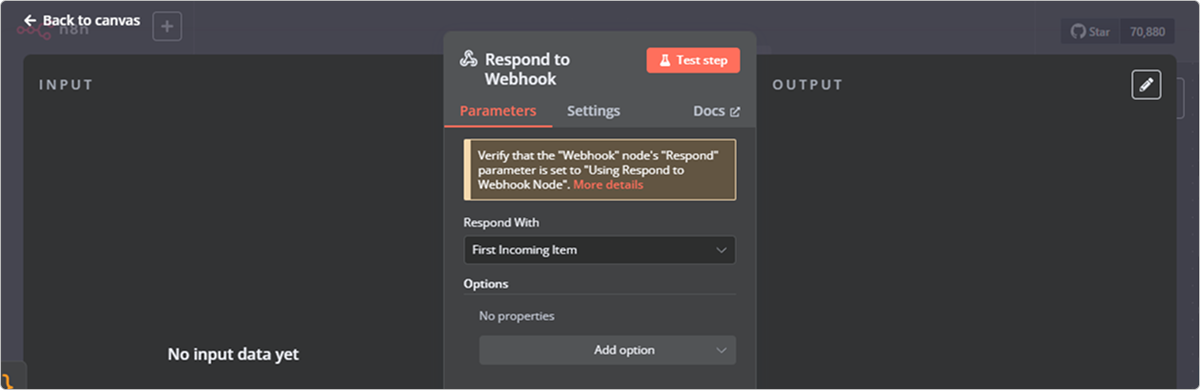Switch to the Settings tab
Image resolution: width=1200 pixels, height=390 pixels.
pos(593,111)
